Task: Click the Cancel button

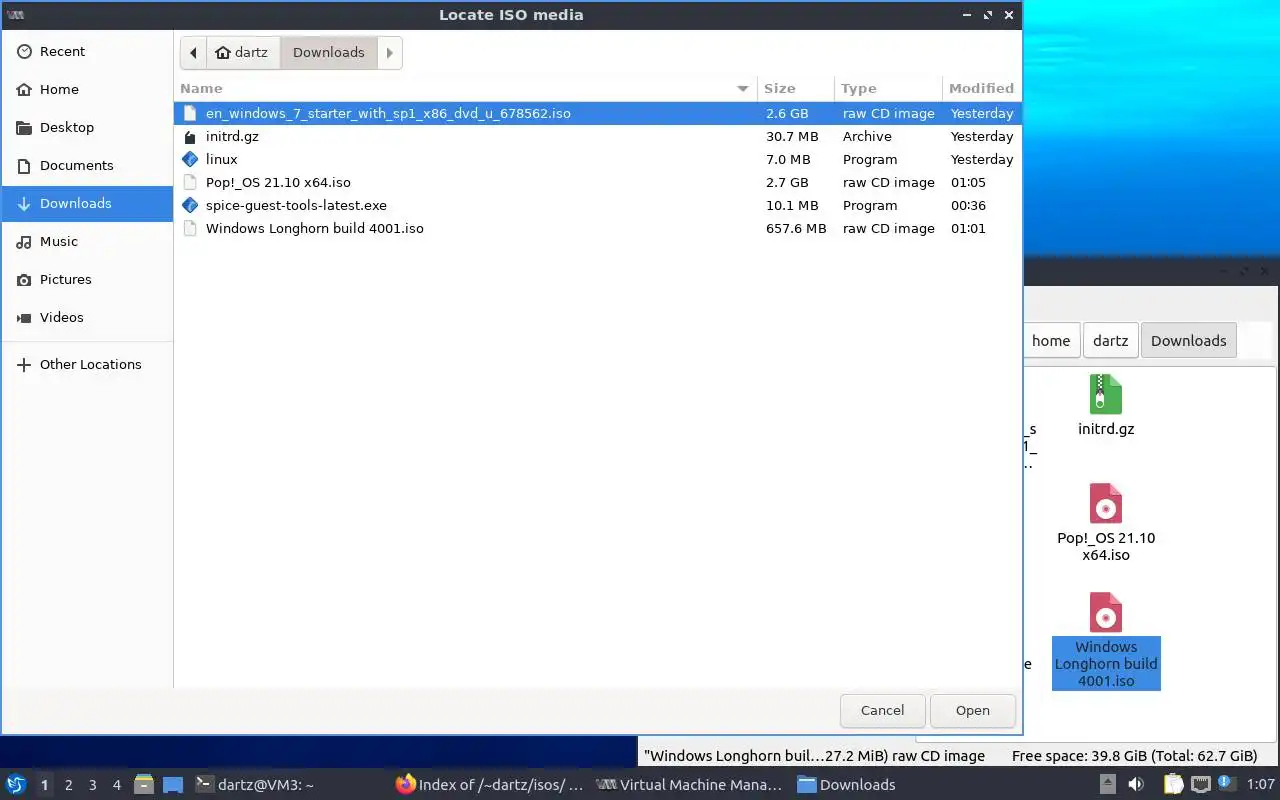Action: (x=882, y=710)
